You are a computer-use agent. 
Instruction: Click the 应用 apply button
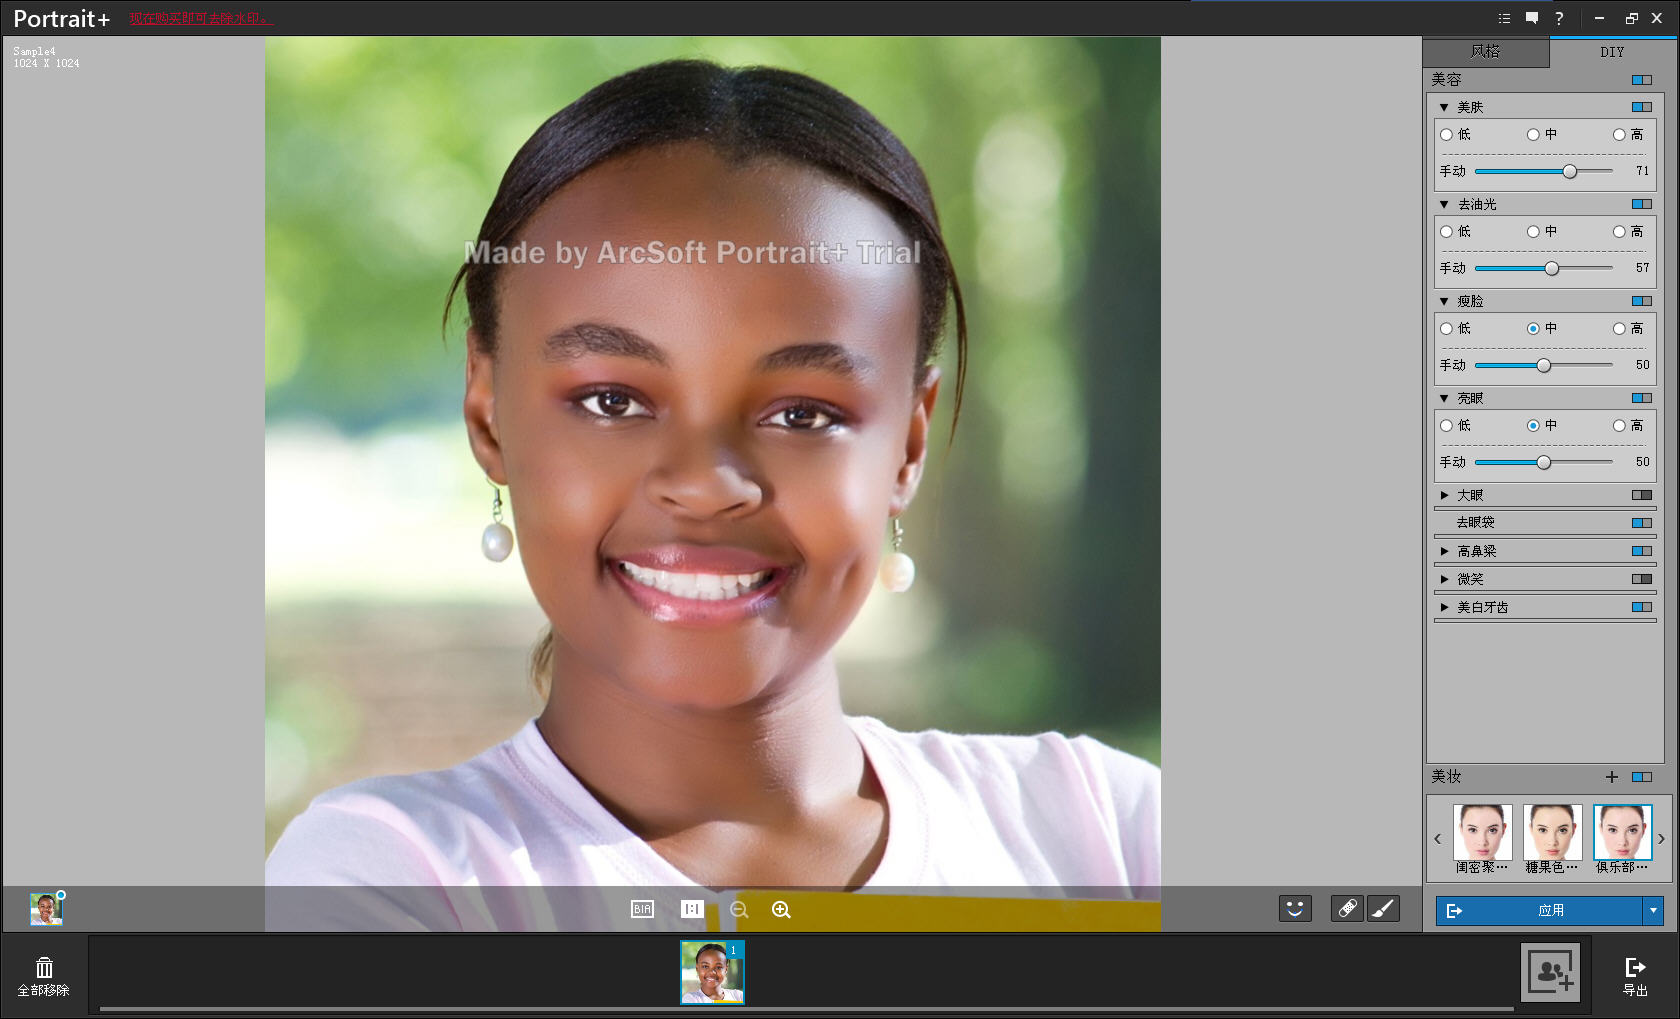click(x=1540, y=911)
